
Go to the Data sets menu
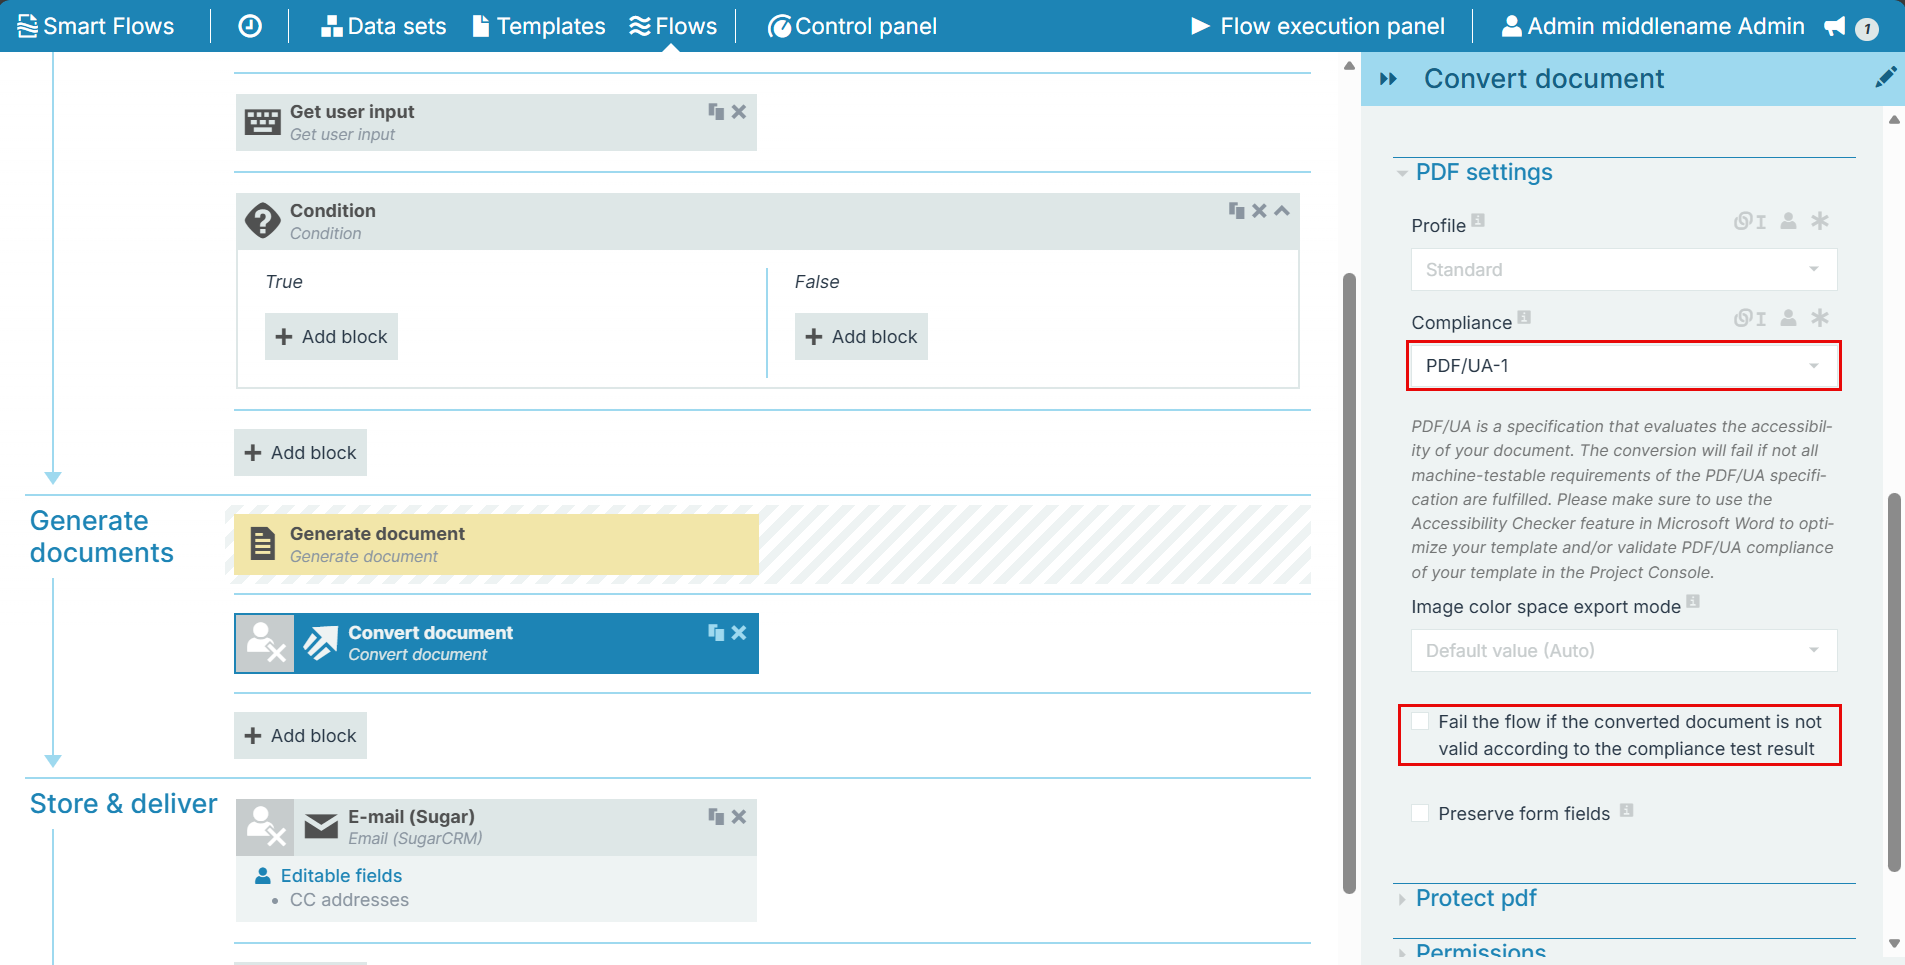pos(384,26)
